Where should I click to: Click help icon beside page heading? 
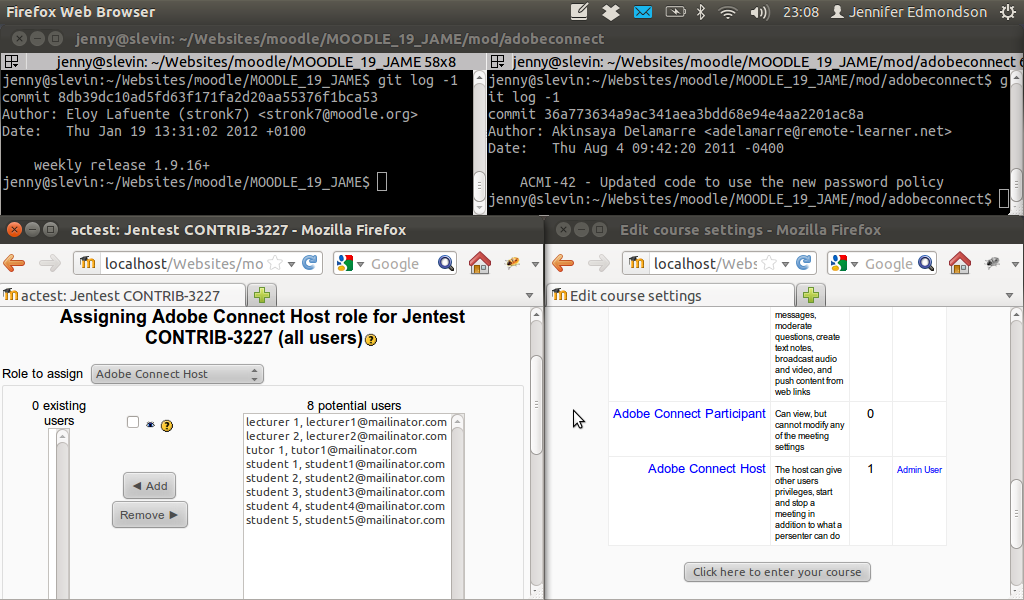pyautogui.click(x=371, y=339)
